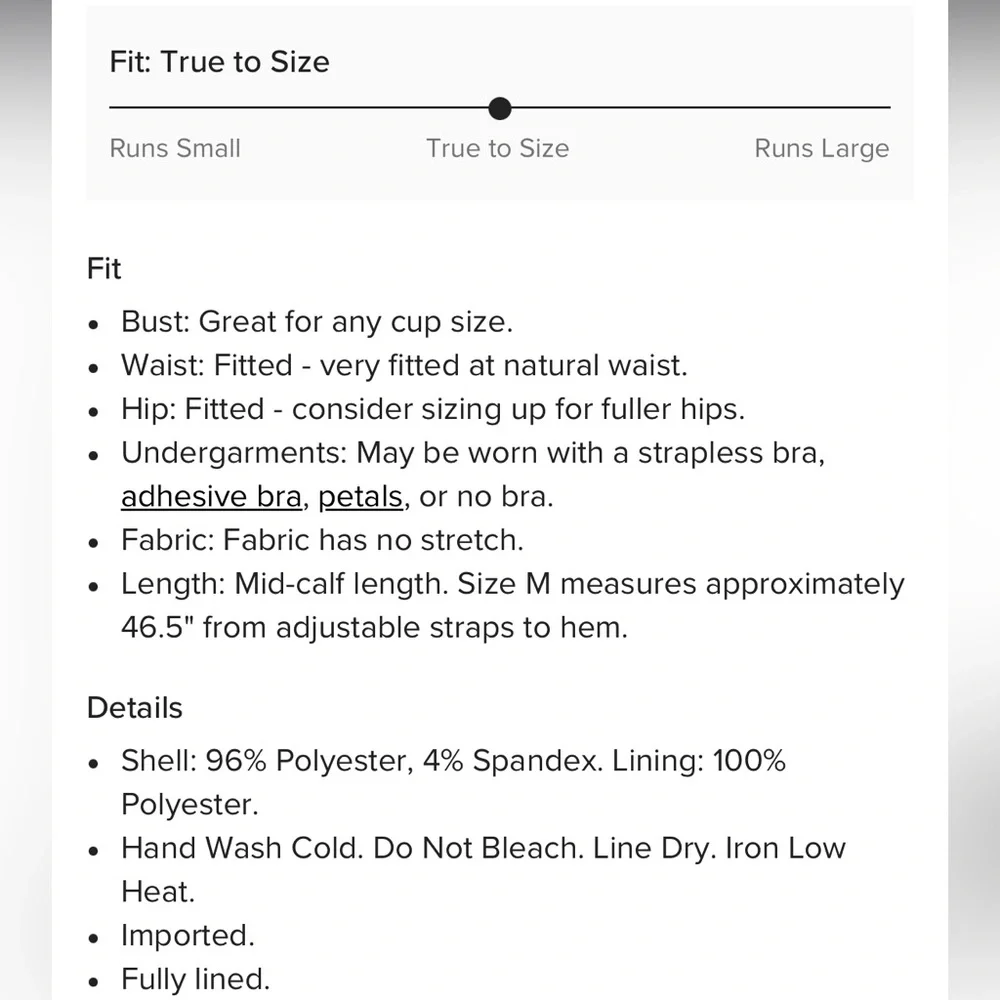The image size is (1000, 1000).
Task: Click the Details section heading
Action: [135, 708]
